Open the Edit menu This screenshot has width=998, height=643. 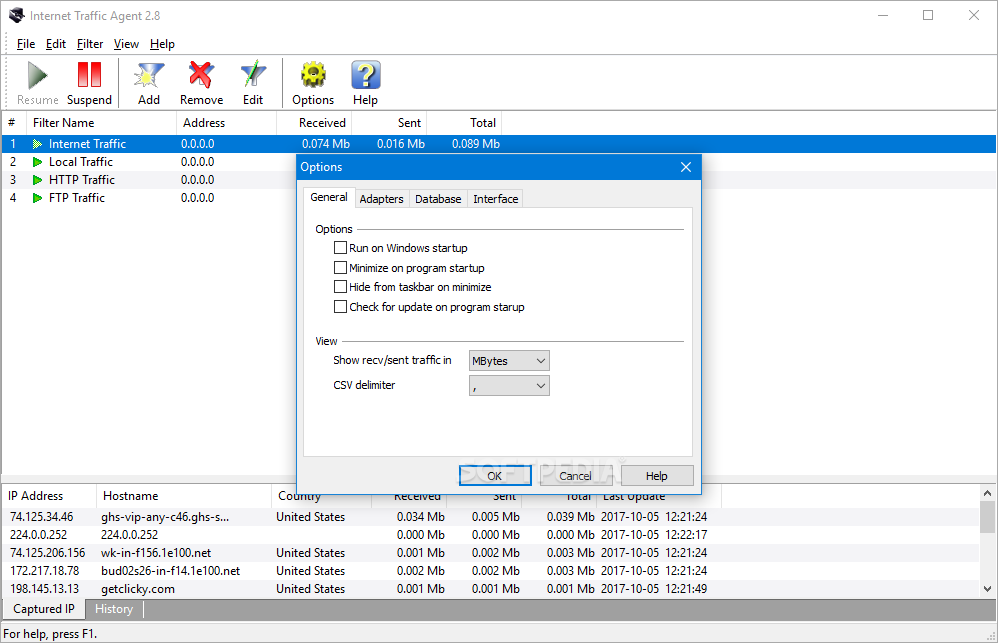pyautogui.click(x=56, y=44)
